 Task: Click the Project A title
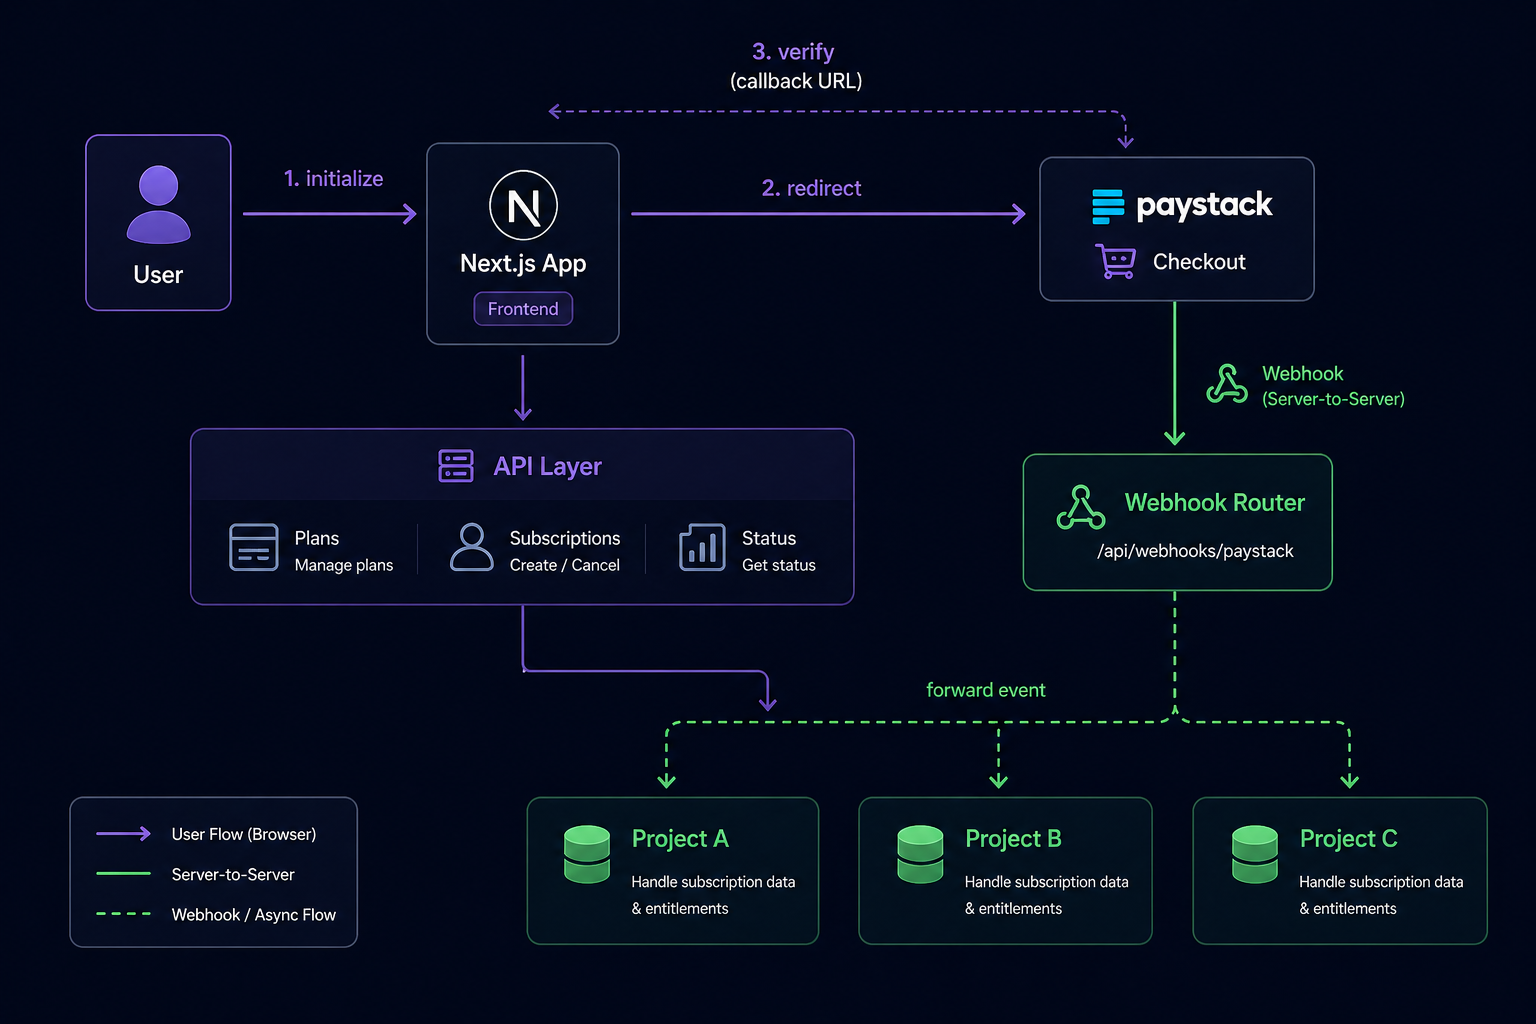[680, 839]
